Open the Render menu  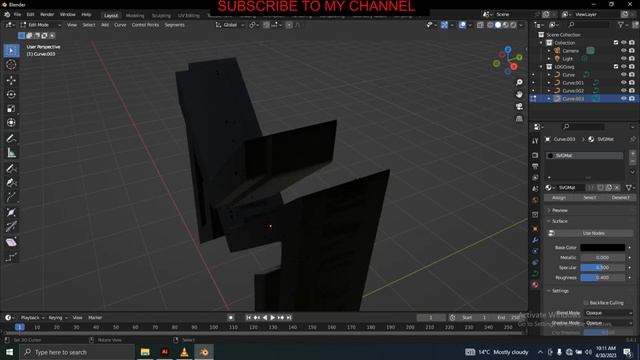tap(47, 14)
